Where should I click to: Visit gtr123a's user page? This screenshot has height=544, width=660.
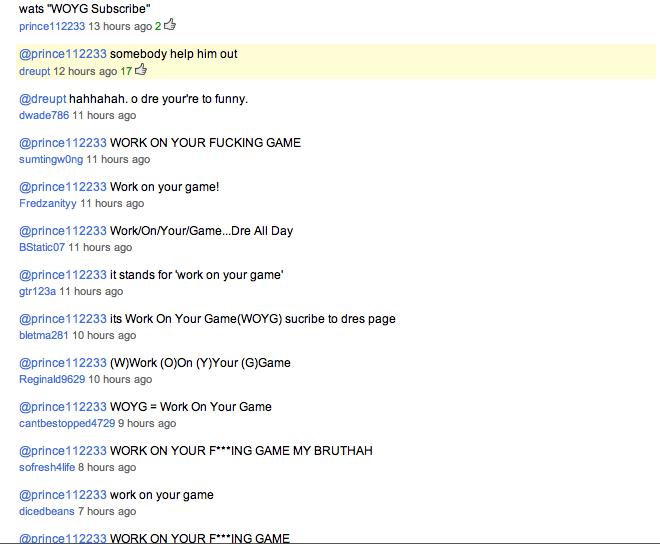[37, 292]
